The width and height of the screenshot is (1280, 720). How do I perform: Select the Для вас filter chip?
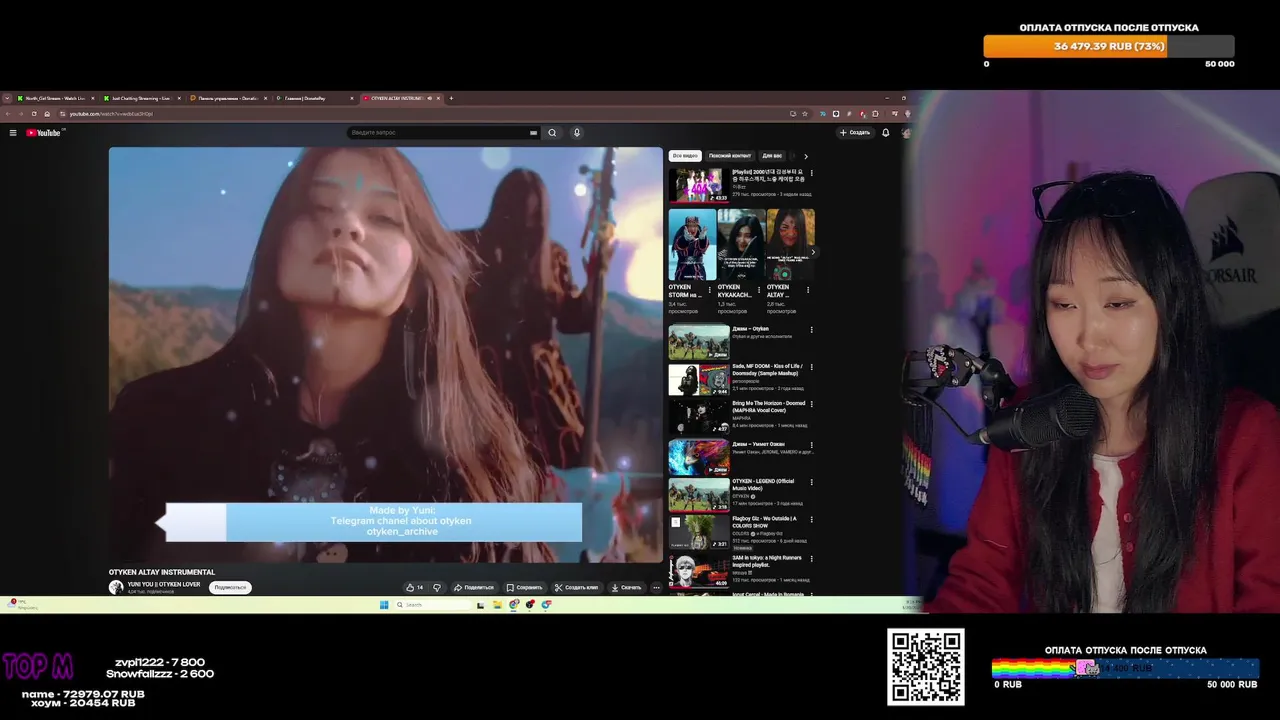[772, 156]
